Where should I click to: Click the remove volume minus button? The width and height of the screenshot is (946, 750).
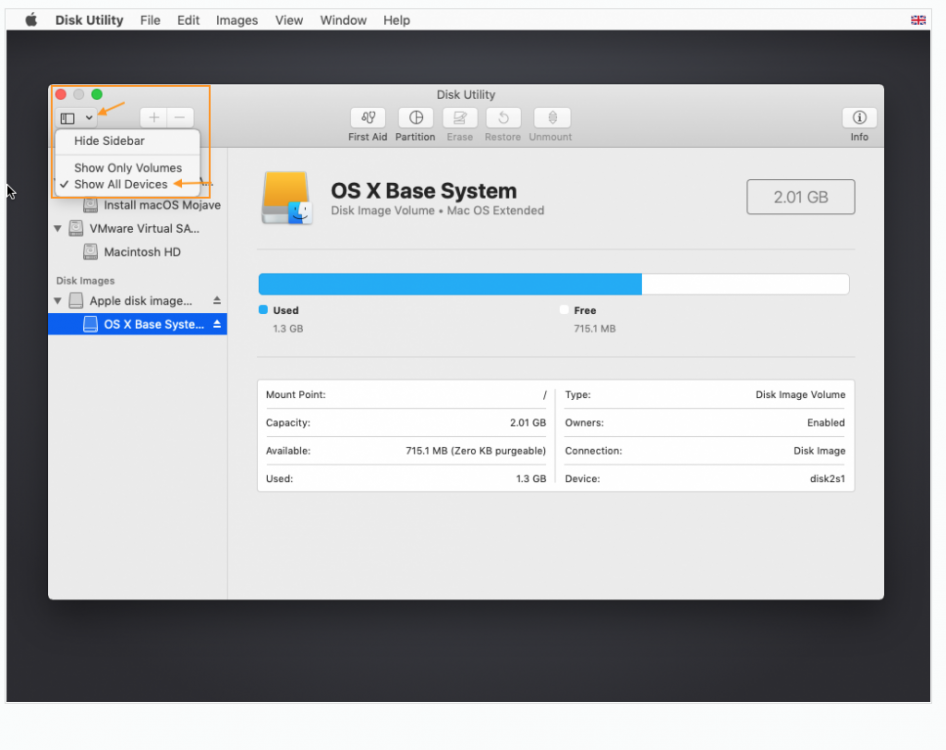tap(180, 118)
